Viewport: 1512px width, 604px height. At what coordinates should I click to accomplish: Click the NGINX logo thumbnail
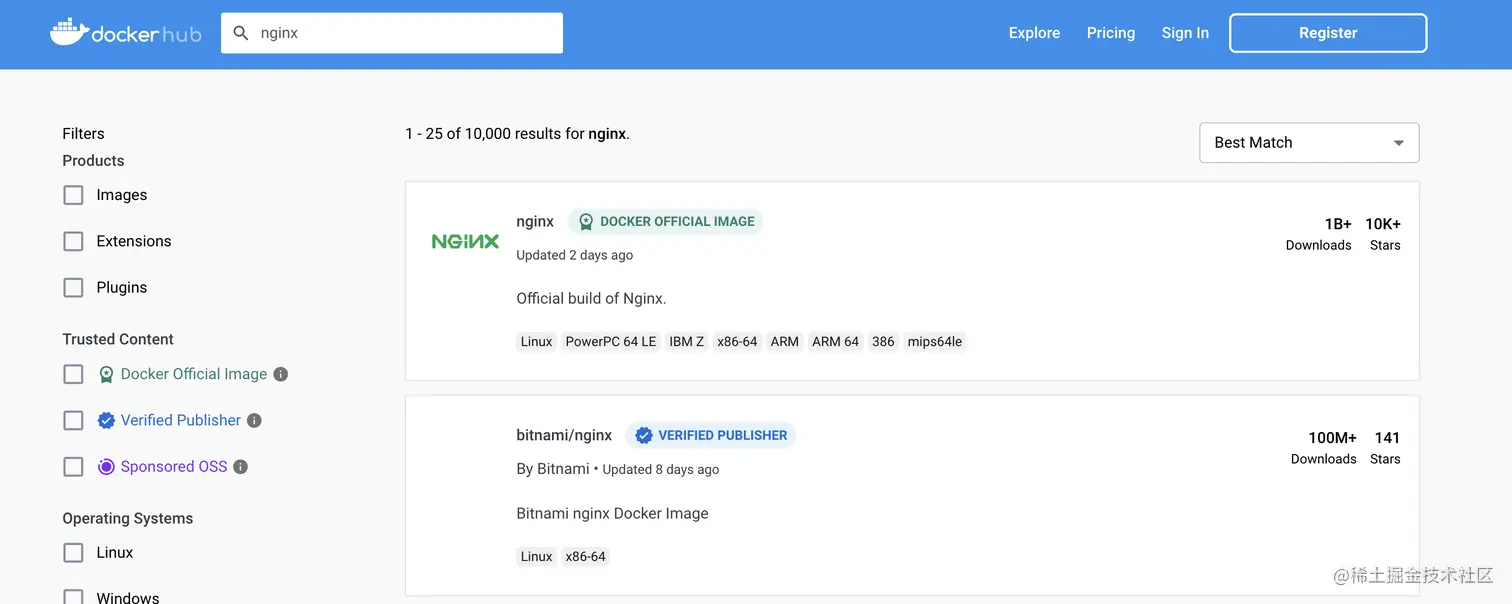coord(465,241)
